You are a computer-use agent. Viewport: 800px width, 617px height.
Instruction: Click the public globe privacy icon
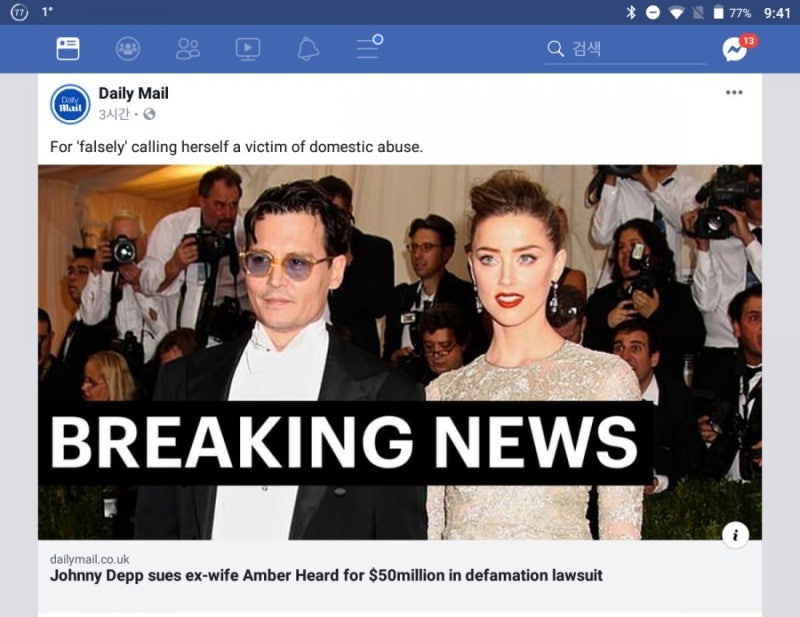(x=149, y=114)
